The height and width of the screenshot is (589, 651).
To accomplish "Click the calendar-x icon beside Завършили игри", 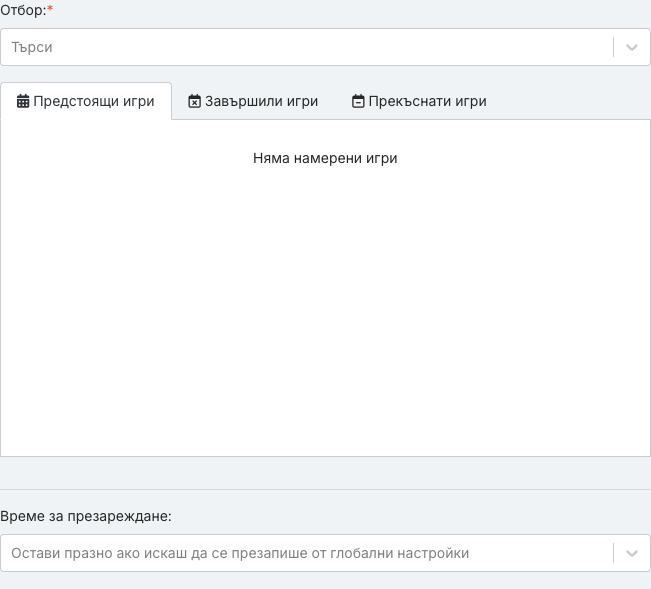I will click(194, 101).
